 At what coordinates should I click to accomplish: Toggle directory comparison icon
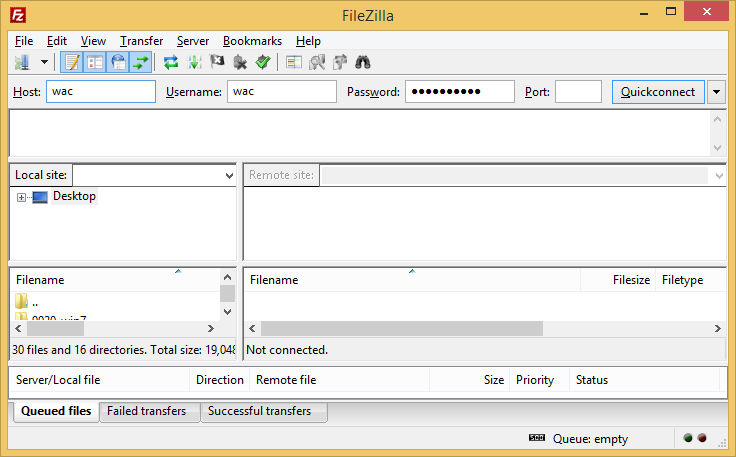[x=317, y=62]
